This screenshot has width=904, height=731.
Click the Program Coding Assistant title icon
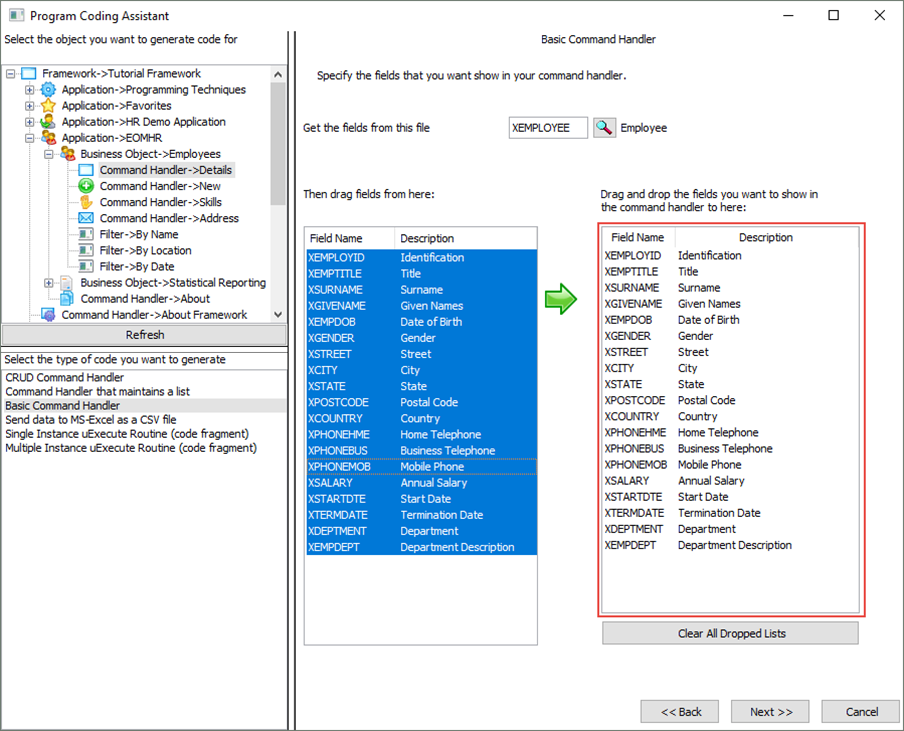[x=16, y=16]
